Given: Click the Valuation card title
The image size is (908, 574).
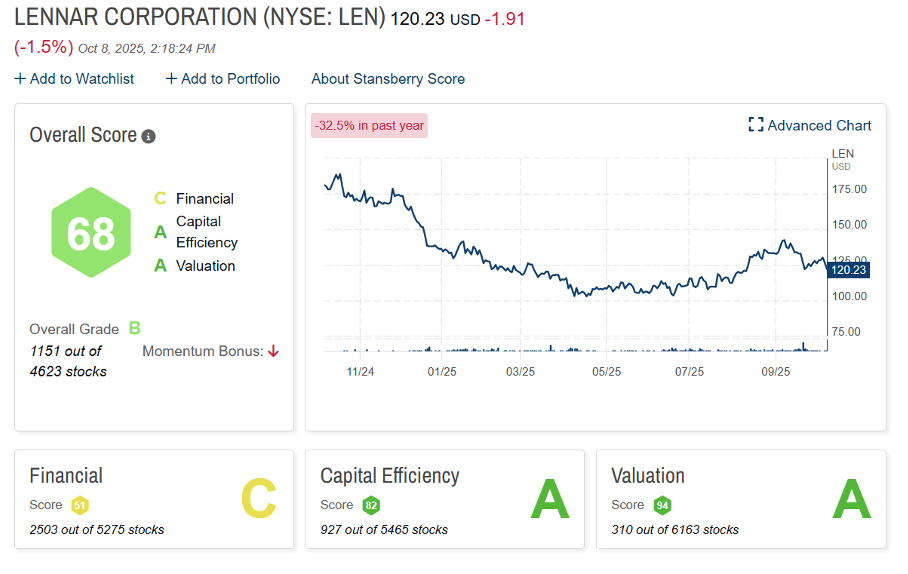Looking at the screenshot, I should 648,475.
